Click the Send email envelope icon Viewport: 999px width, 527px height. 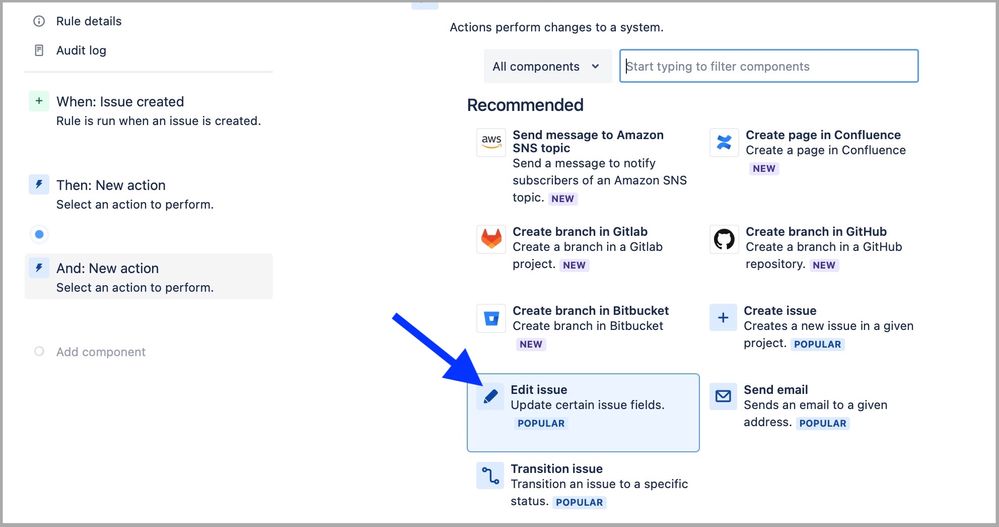coord(723,397)
